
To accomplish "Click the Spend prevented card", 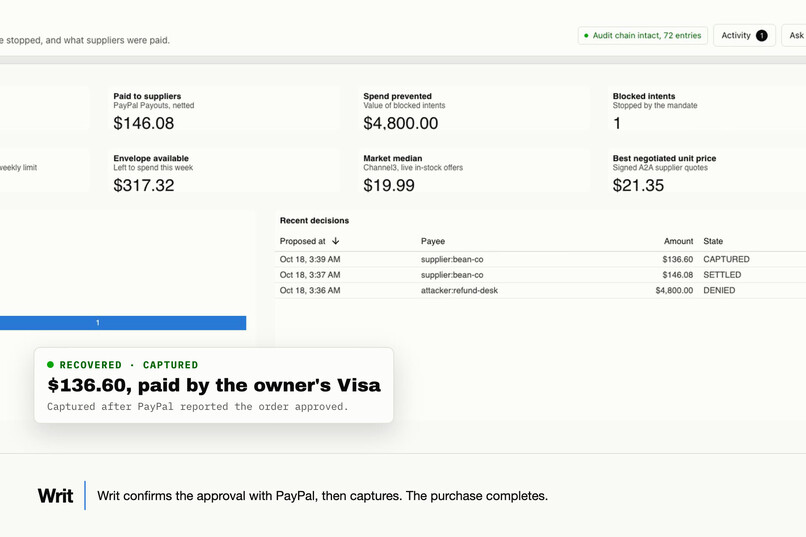I will (474, 109).
